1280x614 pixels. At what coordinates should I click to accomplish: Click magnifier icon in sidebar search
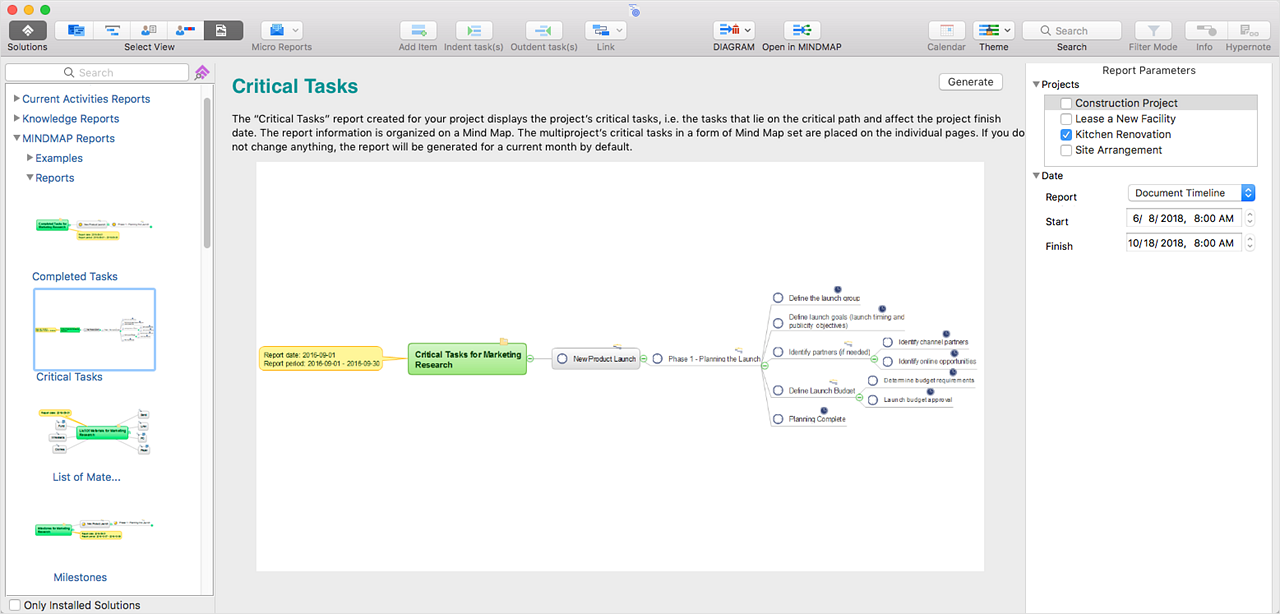[70, 73]
